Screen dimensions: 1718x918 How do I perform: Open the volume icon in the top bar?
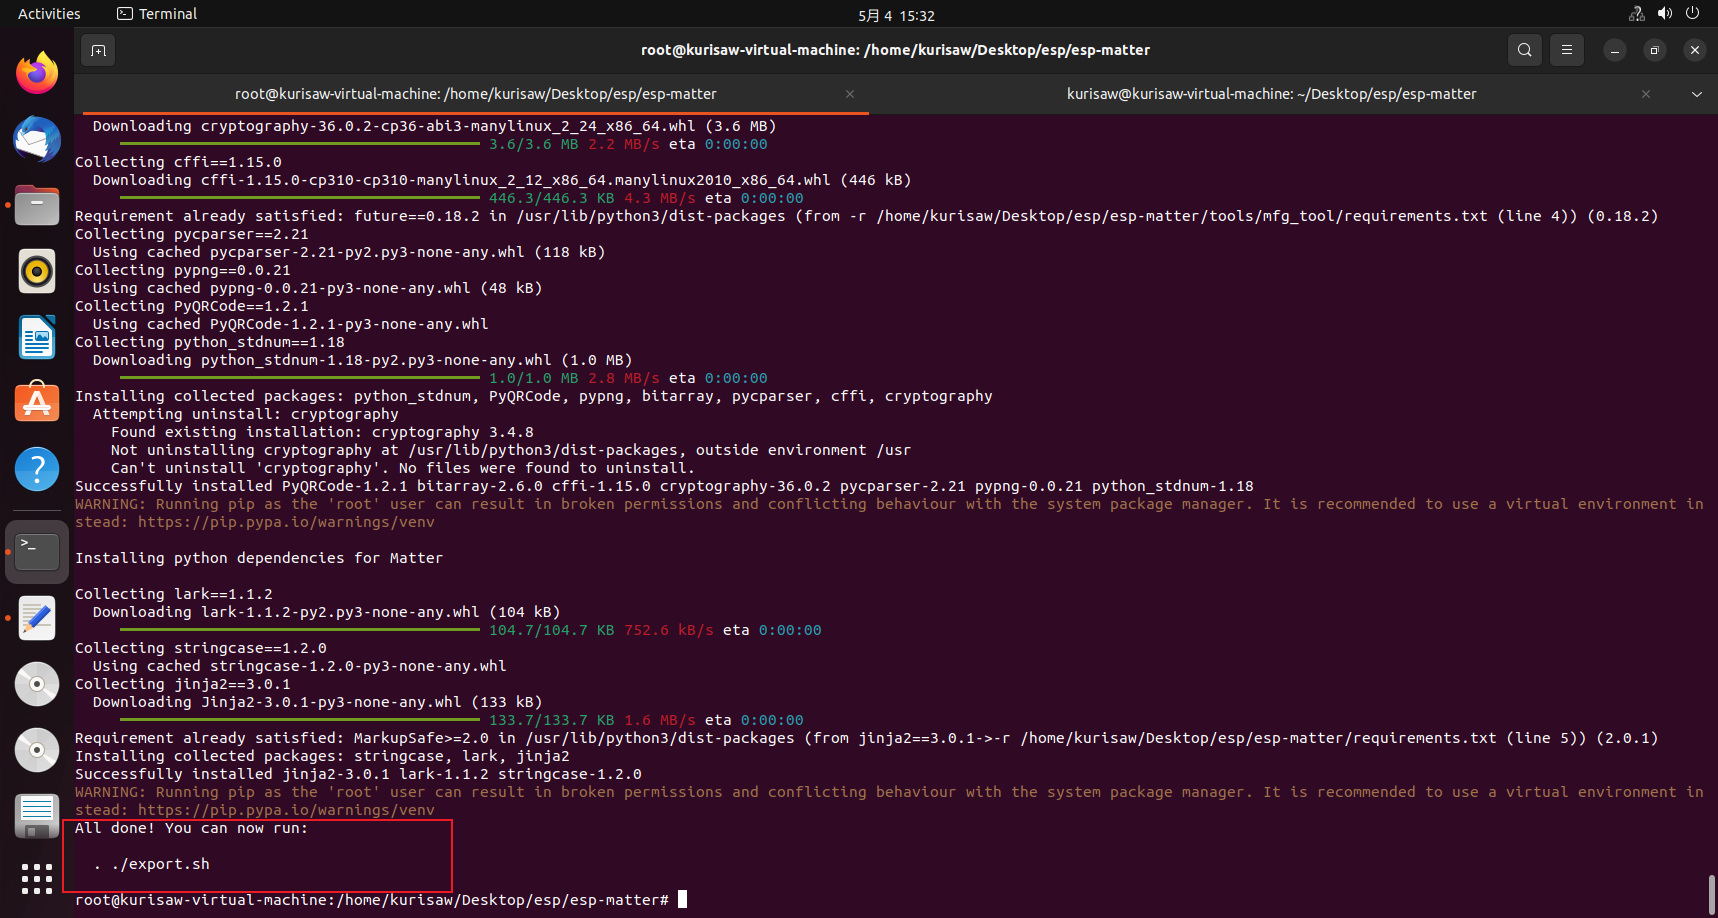point(1665,14)
